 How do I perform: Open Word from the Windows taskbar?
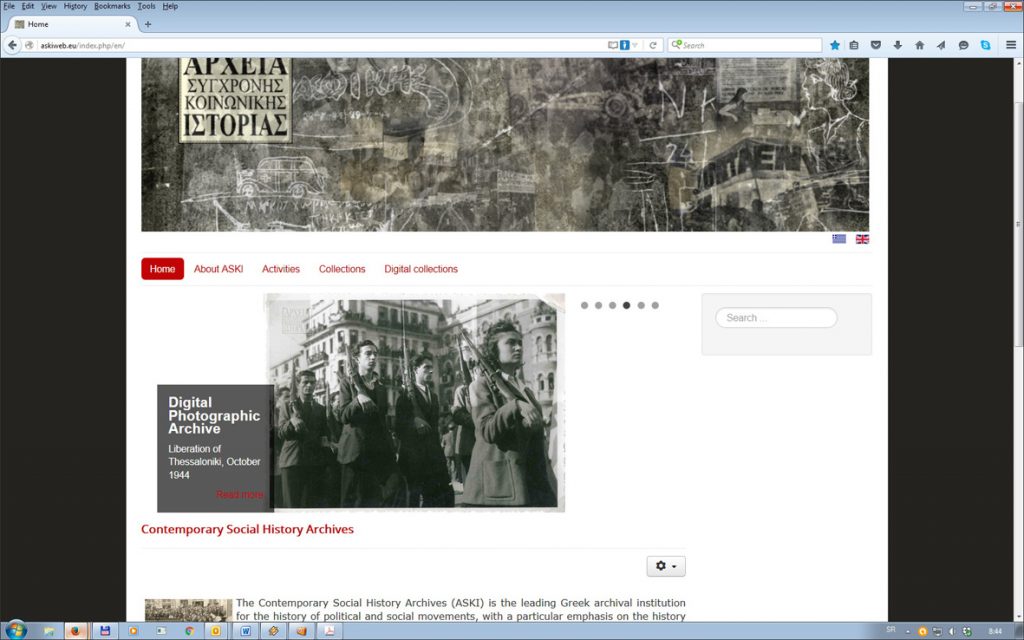click(x=246, y=631)
